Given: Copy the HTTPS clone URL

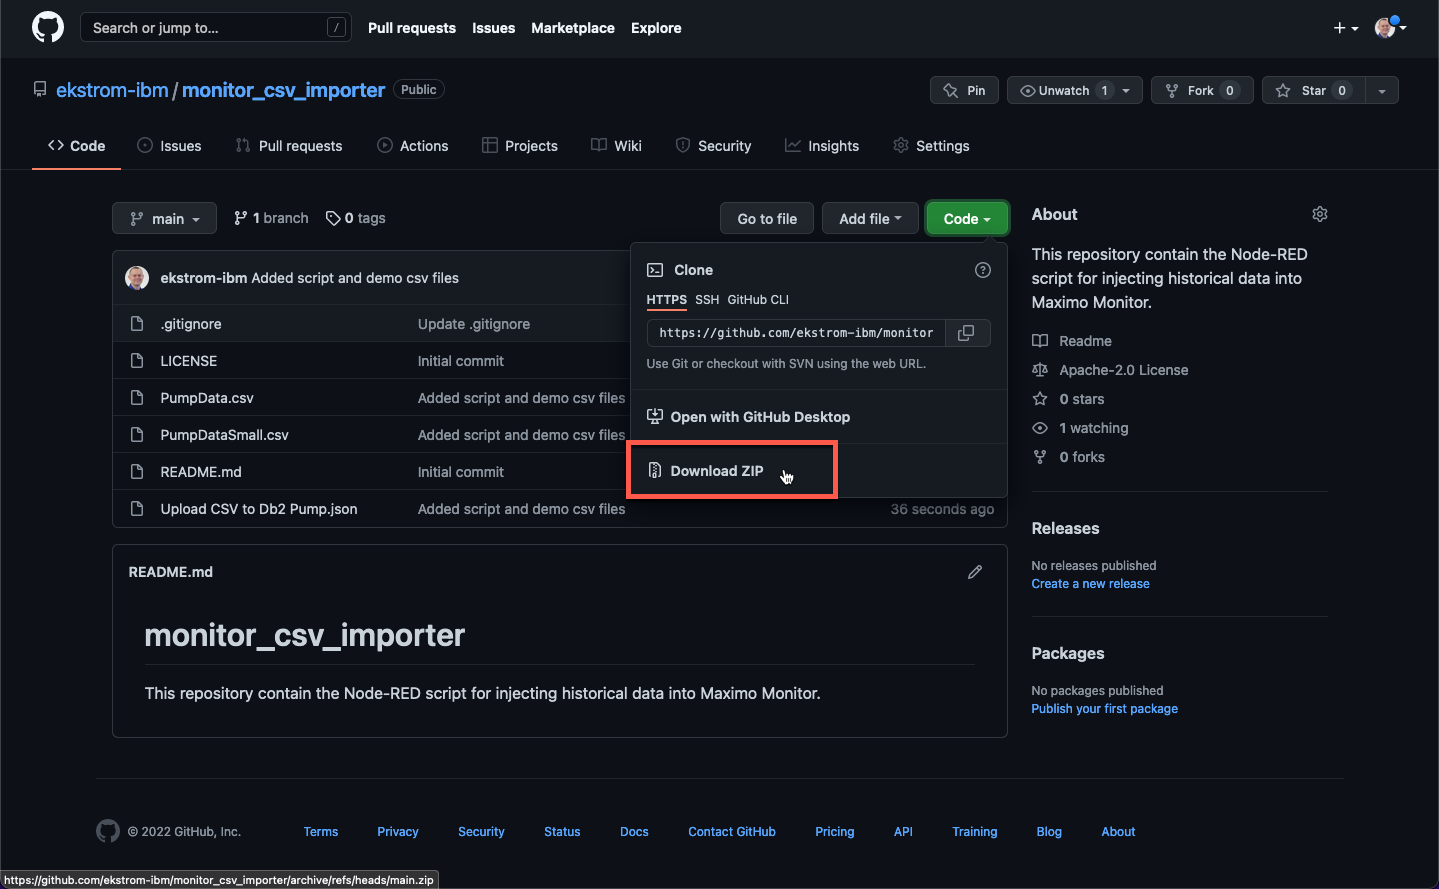Looking at the screenshot, I should 966,333.
